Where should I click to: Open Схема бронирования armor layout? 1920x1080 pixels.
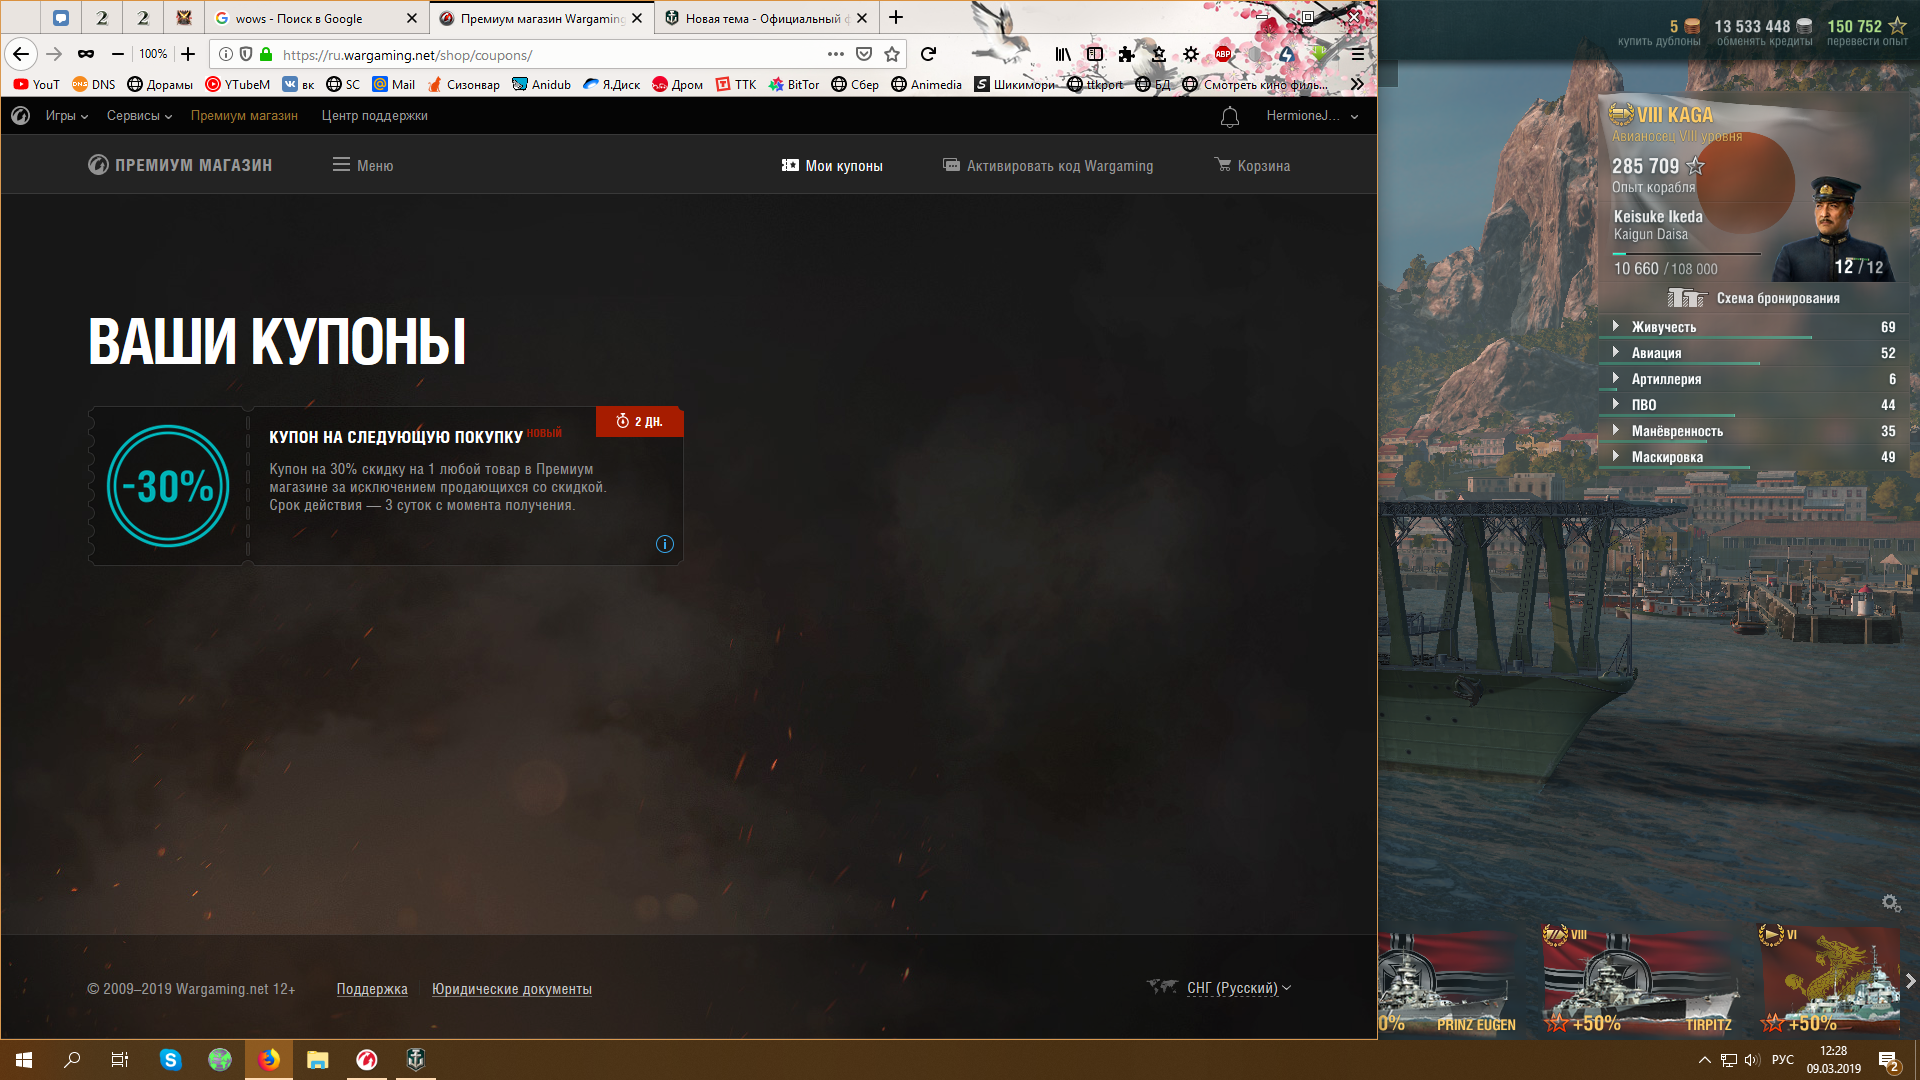coord(1754,298)
